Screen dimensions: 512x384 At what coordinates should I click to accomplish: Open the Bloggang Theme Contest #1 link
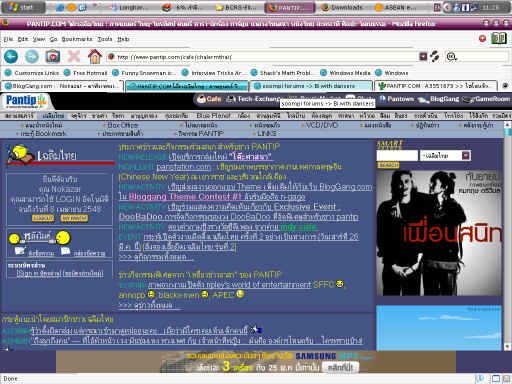(x=185, y=197)
